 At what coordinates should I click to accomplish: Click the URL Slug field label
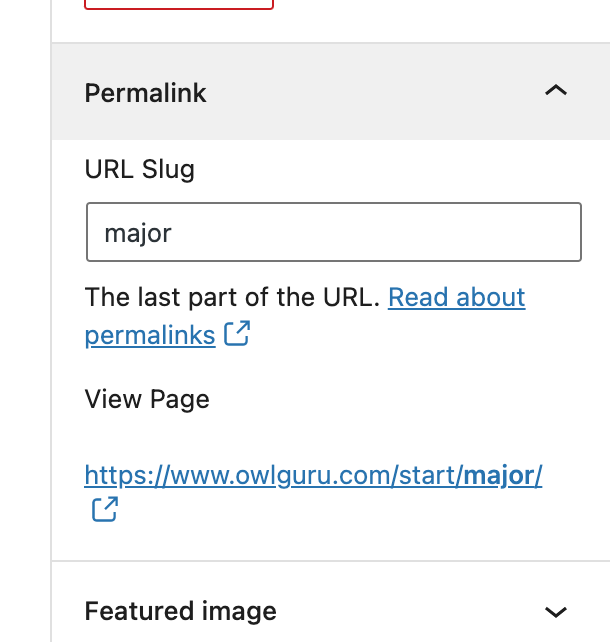[x=140, y=169]
